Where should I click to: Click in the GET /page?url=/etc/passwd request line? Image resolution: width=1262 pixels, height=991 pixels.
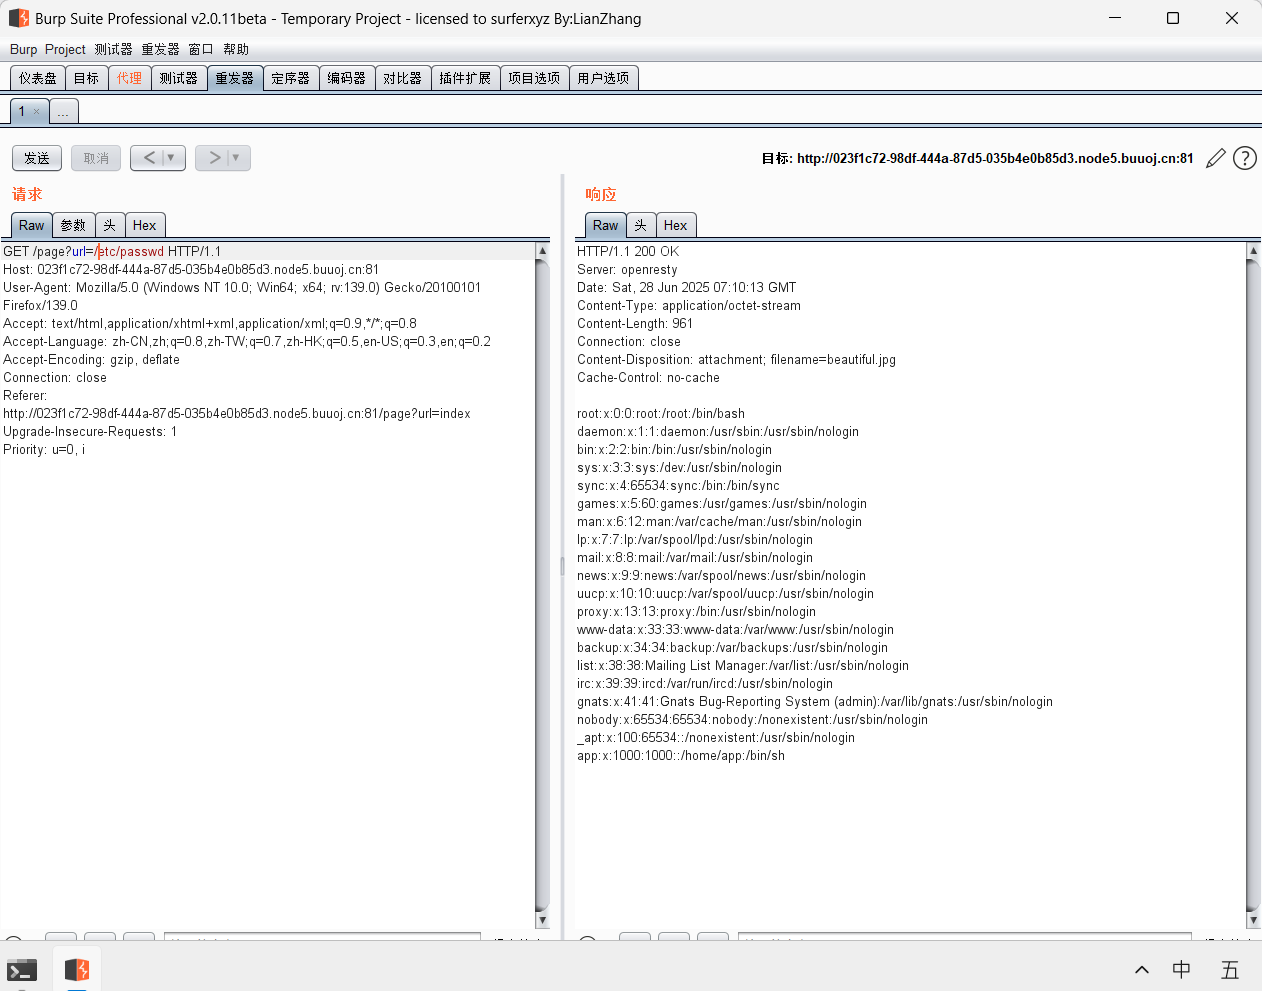(x=112, y=252)
